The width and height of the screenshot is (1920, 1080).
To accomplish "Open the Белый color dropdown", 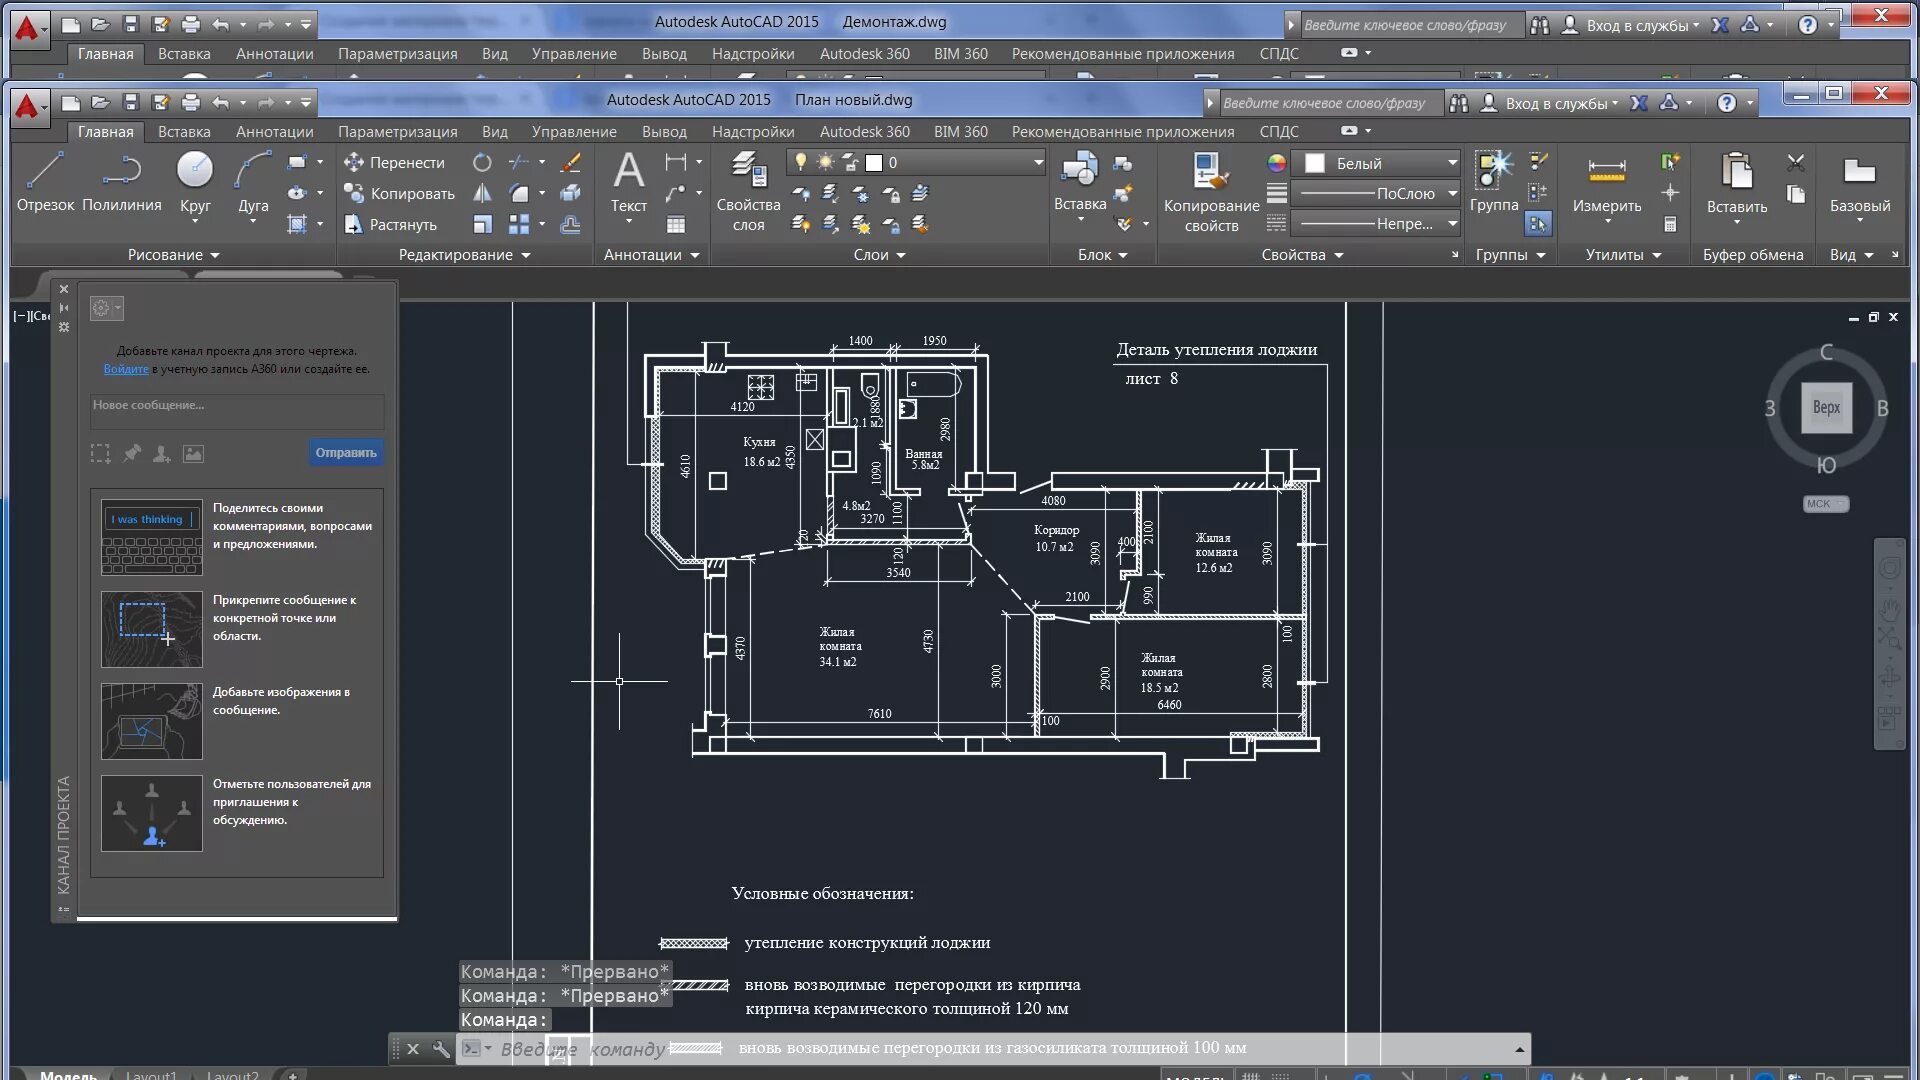I will tap(1452, 163).
